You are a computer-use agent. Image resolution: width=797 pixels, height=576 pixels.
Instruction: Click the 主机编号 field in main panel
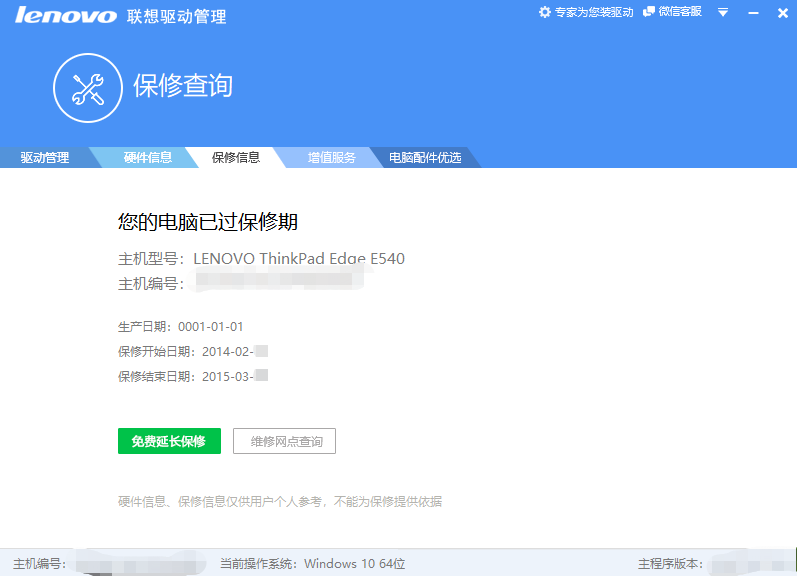tap(241, 283)
